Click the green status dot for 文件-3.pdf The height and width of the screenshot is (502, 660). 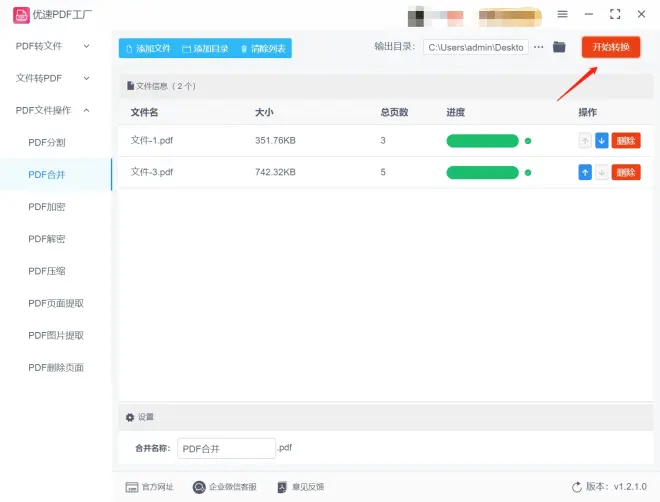528,173
